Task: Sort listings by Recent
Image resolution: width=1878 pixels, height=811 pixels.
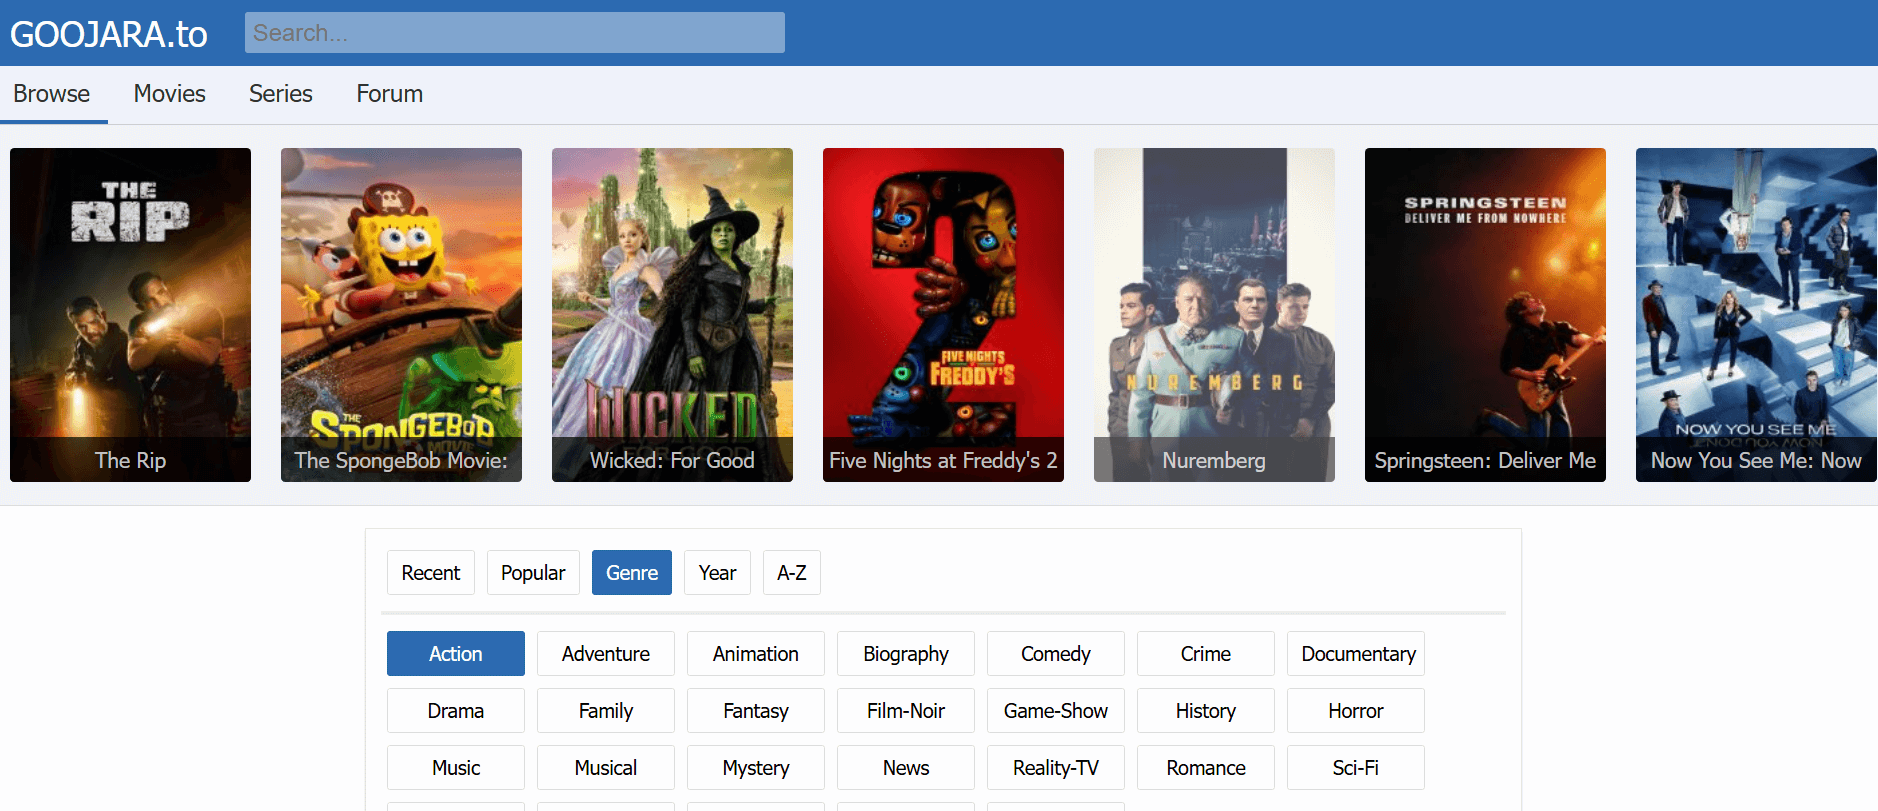Action: [430, 573]
